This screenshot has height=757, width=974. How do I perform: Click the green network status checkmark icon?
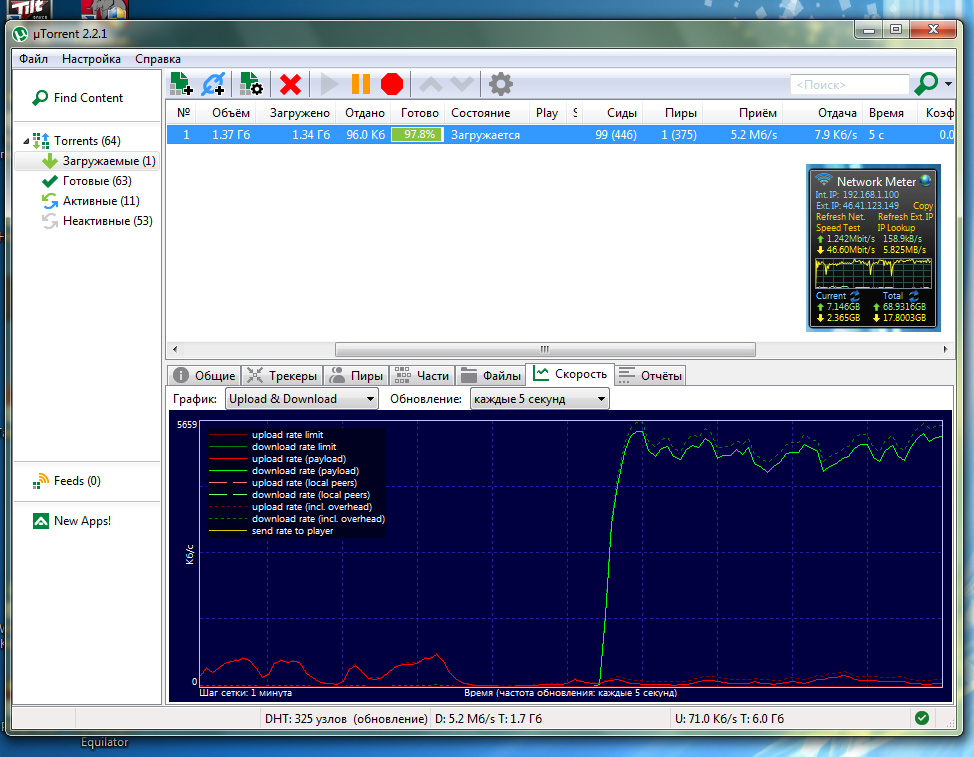pos(921,718)
